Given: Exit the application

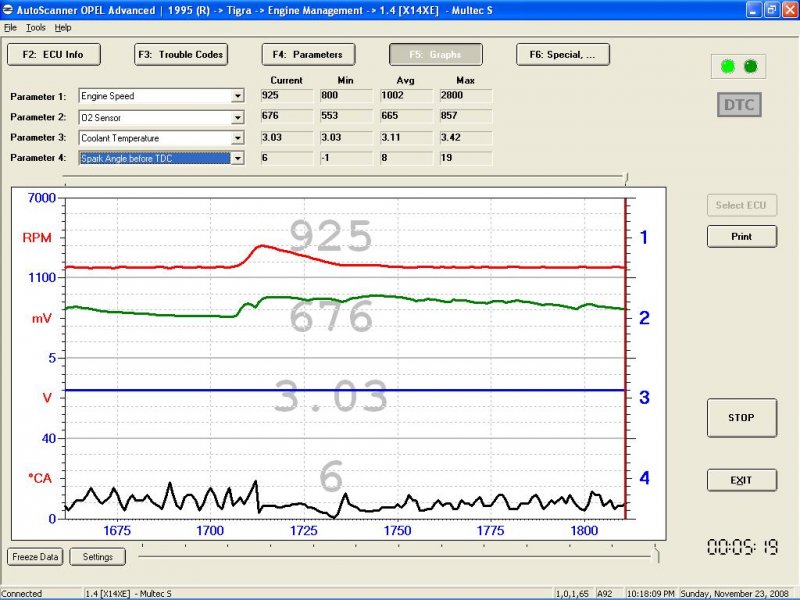Looking at the screenshot, I should 742,480.
